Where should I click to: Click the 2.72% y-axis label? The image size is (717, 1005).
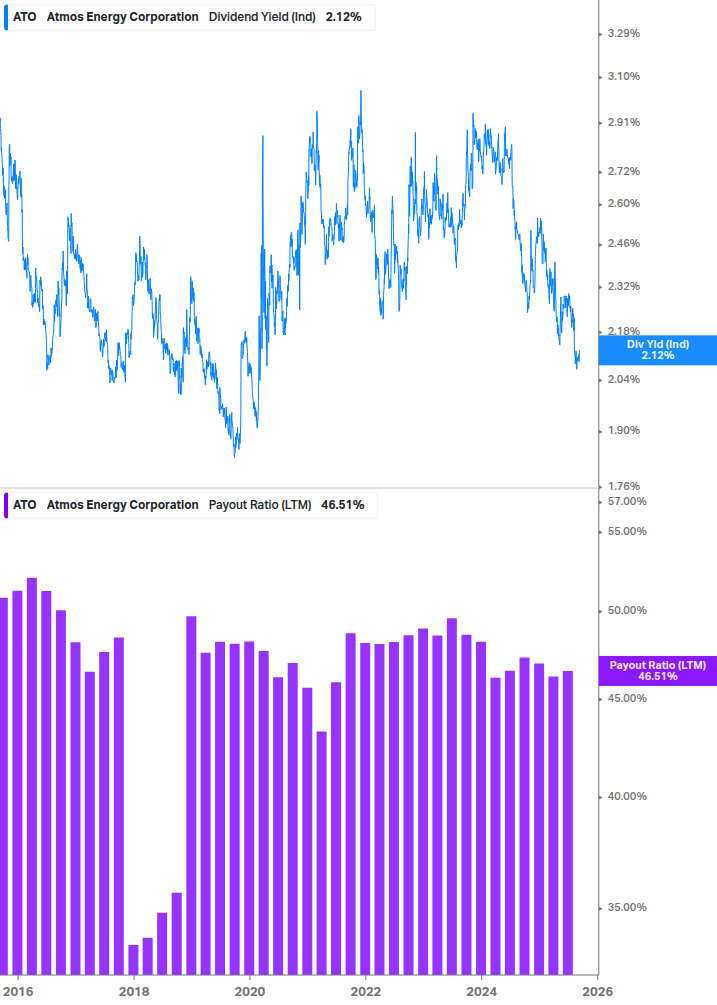[623, 171]
